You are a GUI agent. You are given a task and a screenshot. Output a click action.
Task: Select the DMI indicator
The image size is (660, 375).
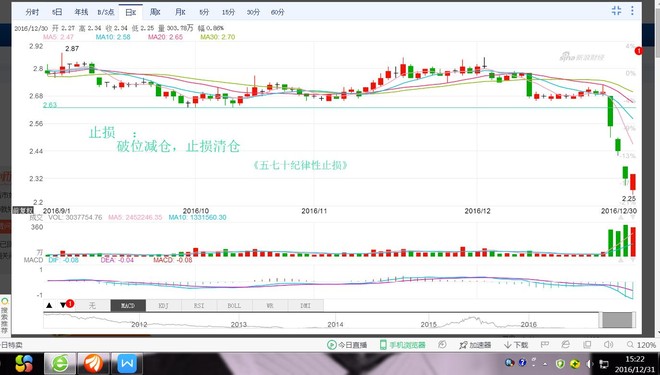coord(306,306)
